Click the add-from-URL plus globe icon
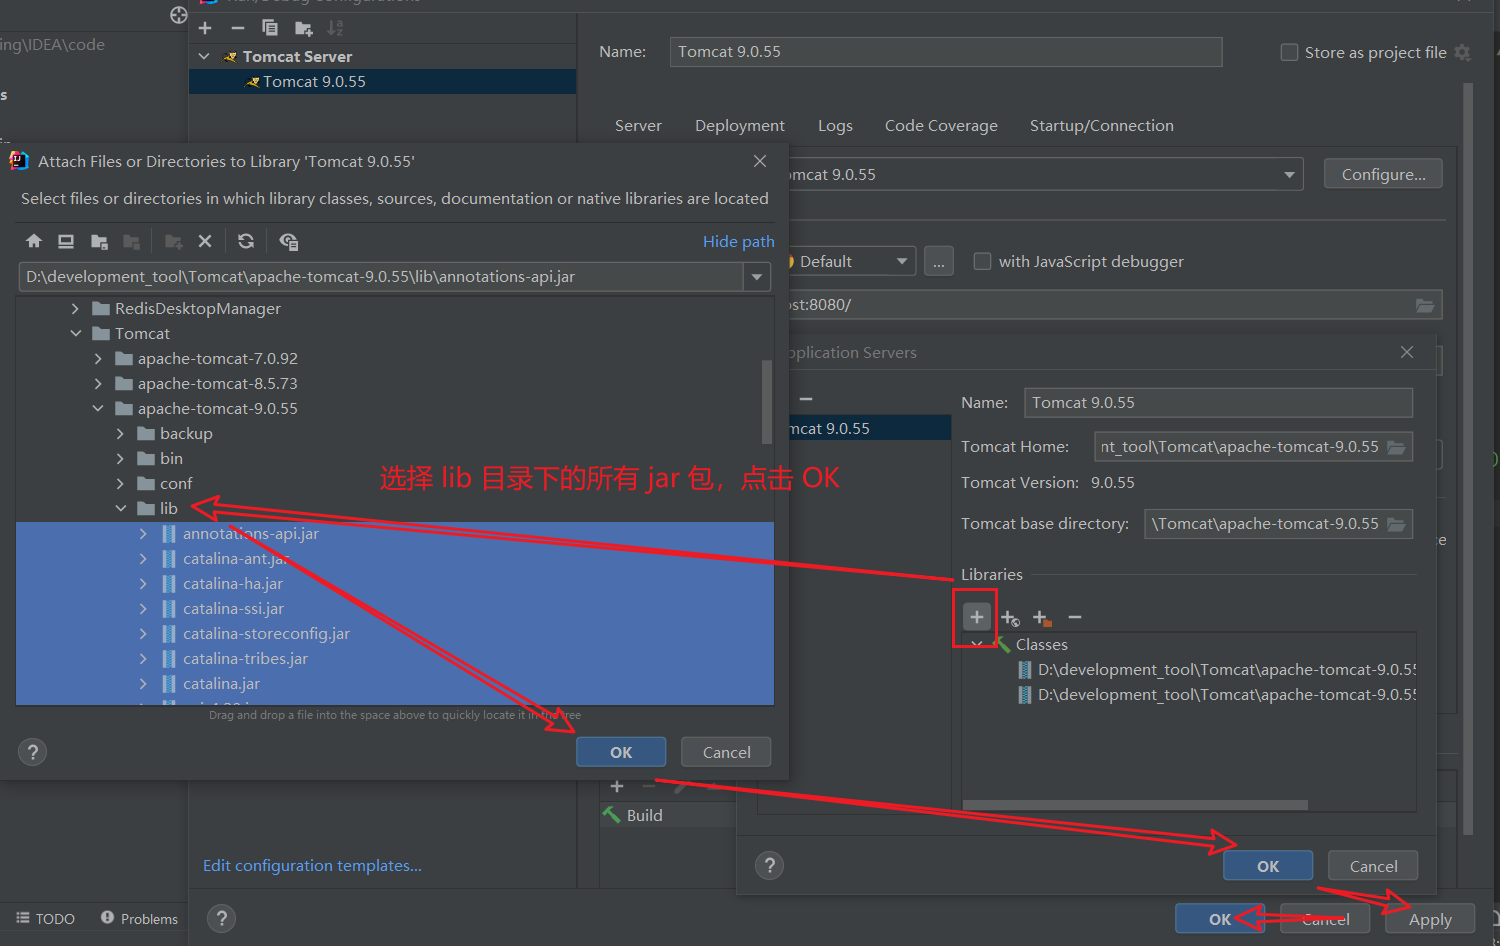Screen dimensions: 1500x946 1010,618
